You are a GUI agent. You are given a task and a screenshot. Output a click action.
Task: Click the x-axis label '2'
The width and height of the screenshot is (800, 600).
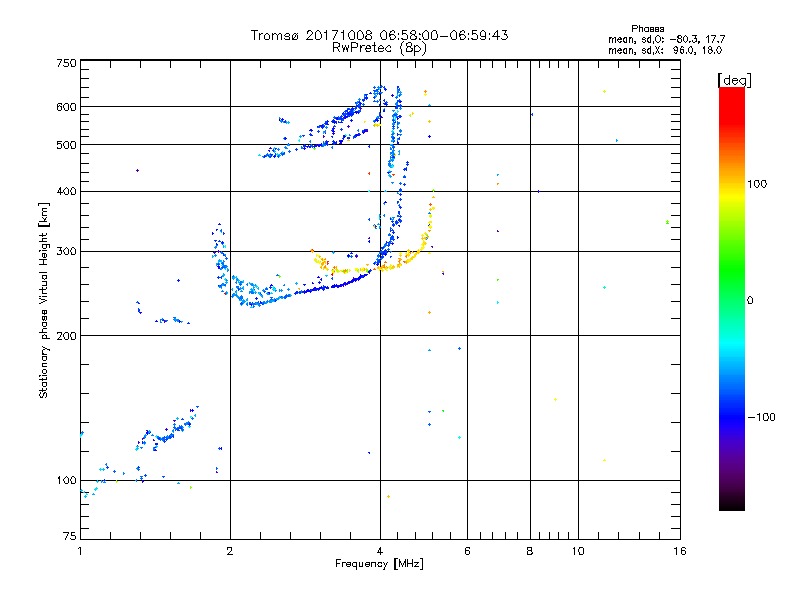pos(230,551)
